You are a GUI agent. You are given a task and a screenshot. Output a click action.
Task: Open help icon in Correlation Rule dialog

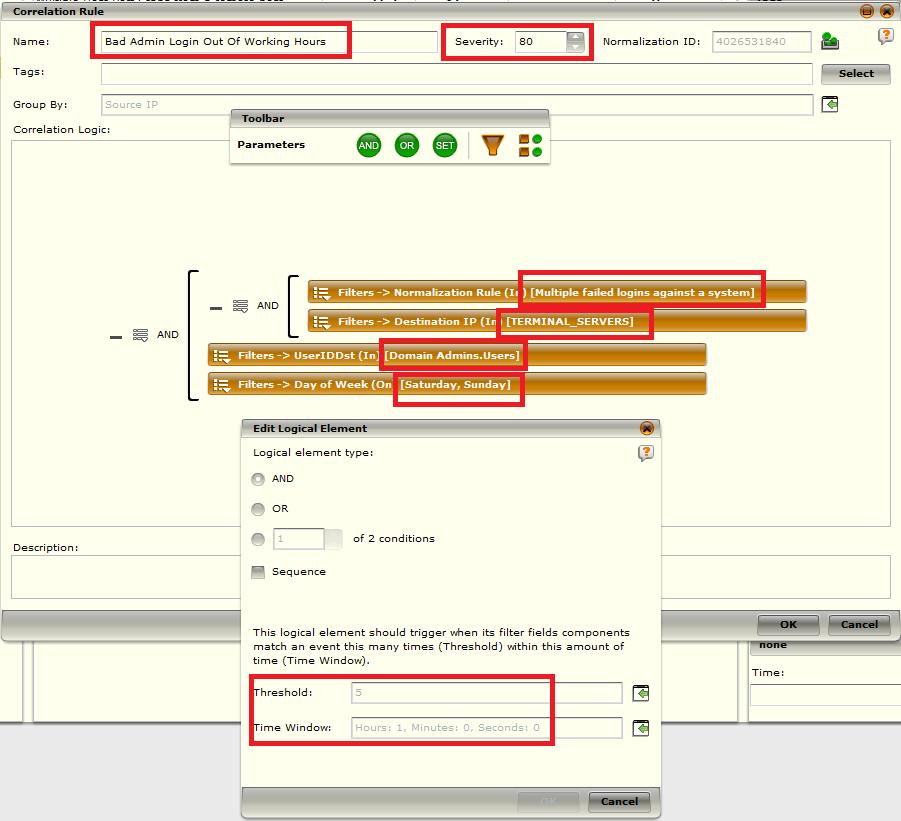pyautogui.click(x=885, y=36)
